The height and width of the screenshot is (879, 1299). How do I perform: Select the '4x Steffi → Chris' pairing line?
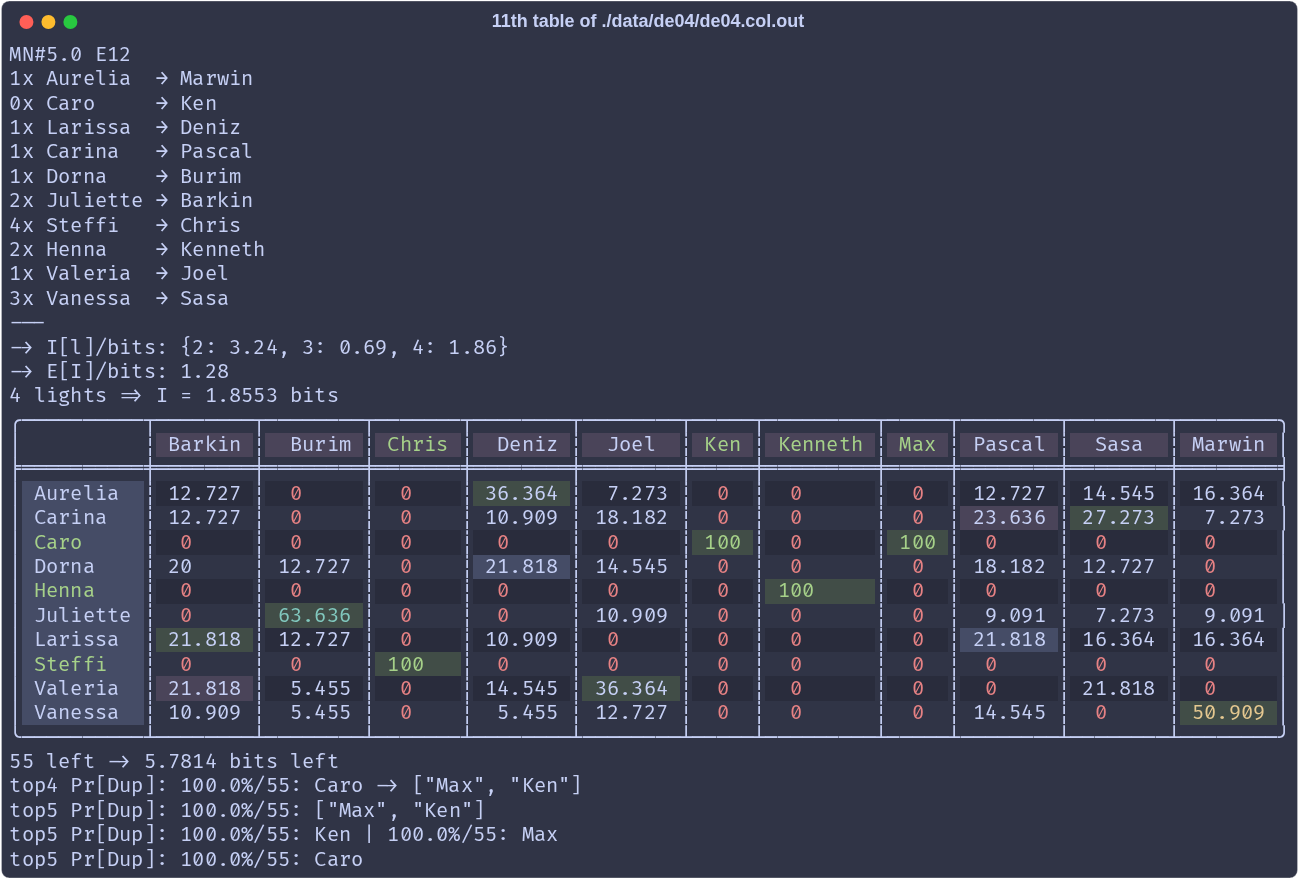(x=125, y=225)
